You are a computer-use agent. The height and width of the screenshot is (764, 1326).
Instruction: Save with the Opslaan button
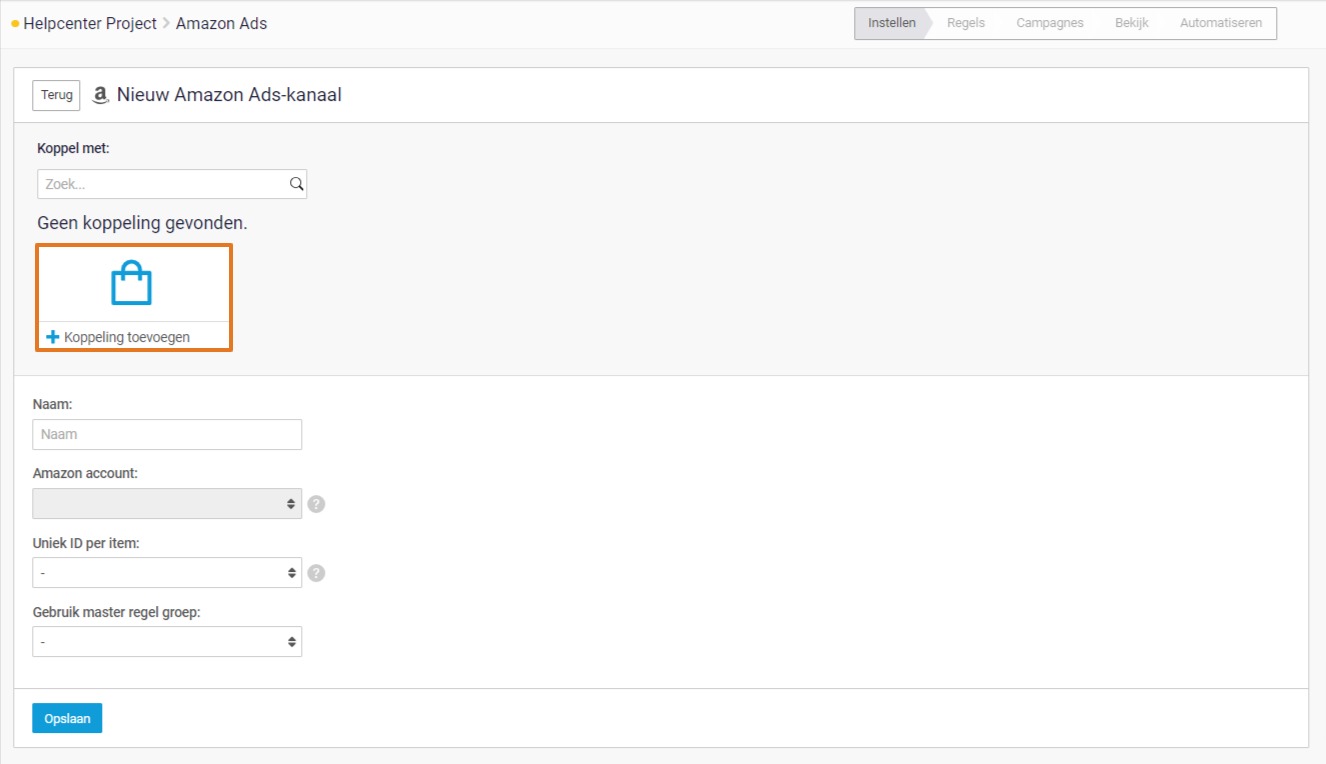tap(67, 718)
